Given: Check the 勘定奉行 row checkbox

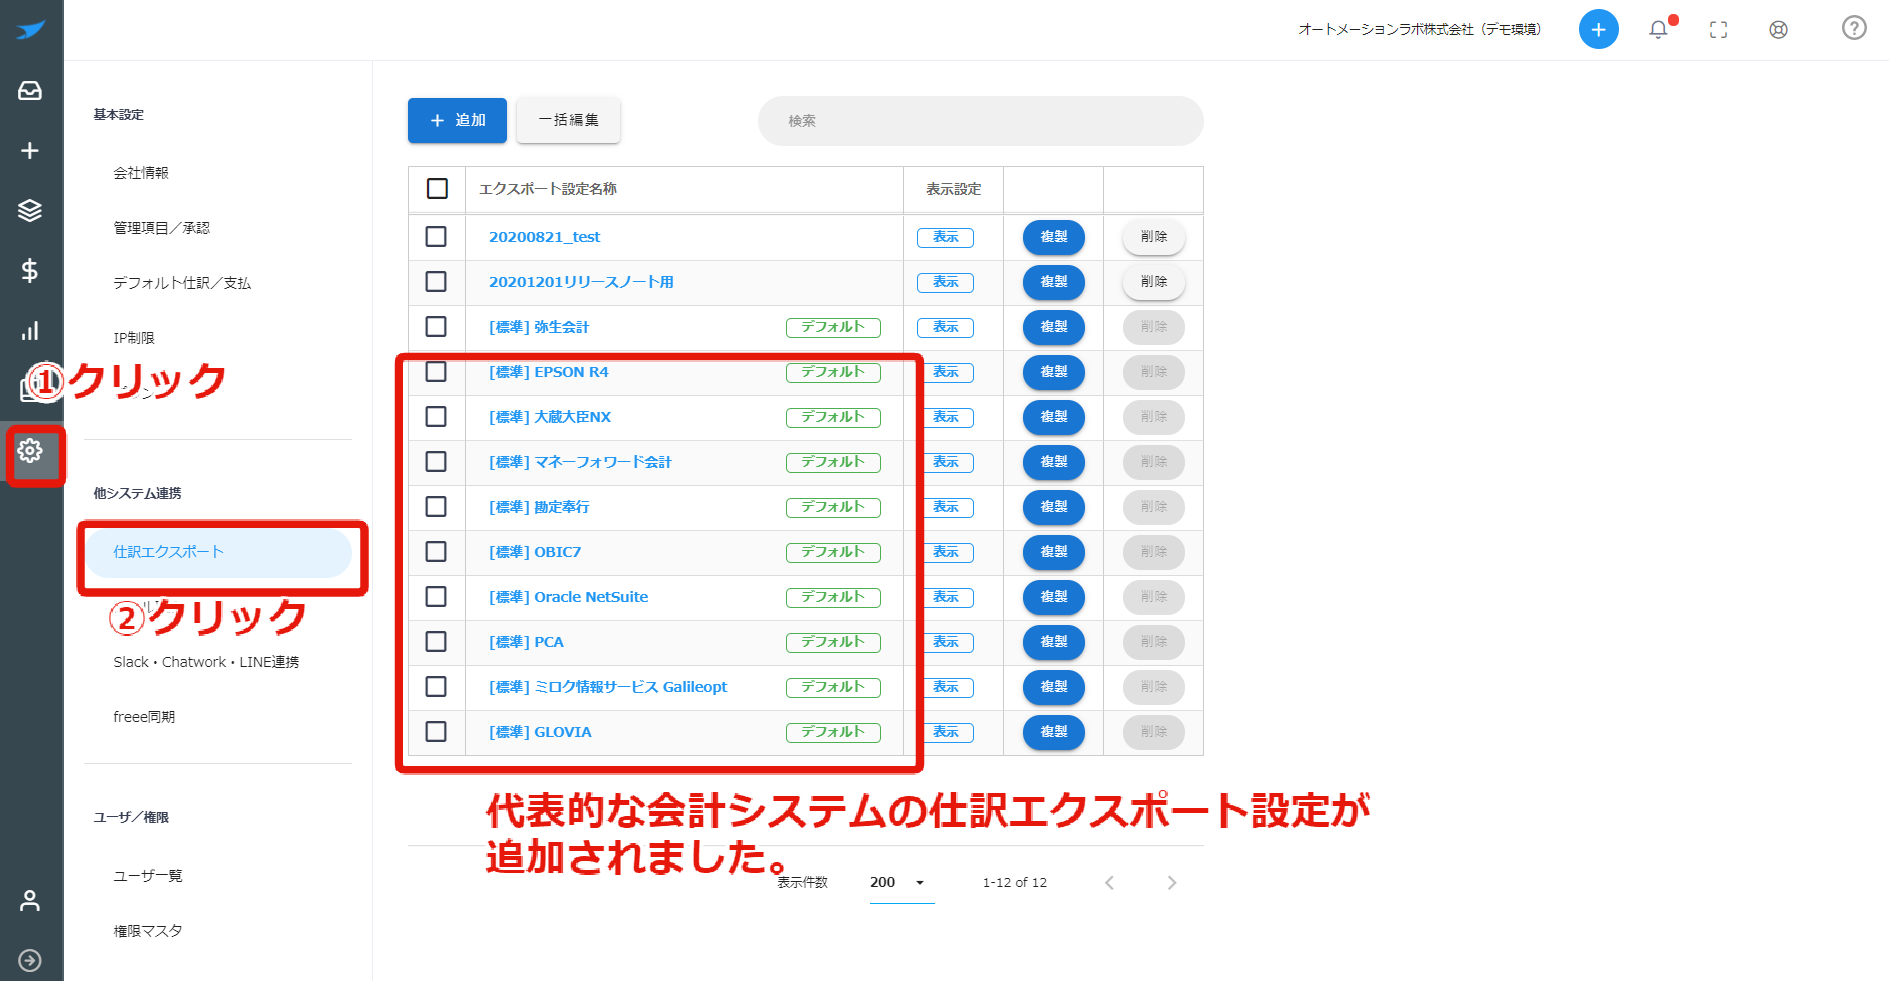Looking at the screenshot, I should click(436, 507).
